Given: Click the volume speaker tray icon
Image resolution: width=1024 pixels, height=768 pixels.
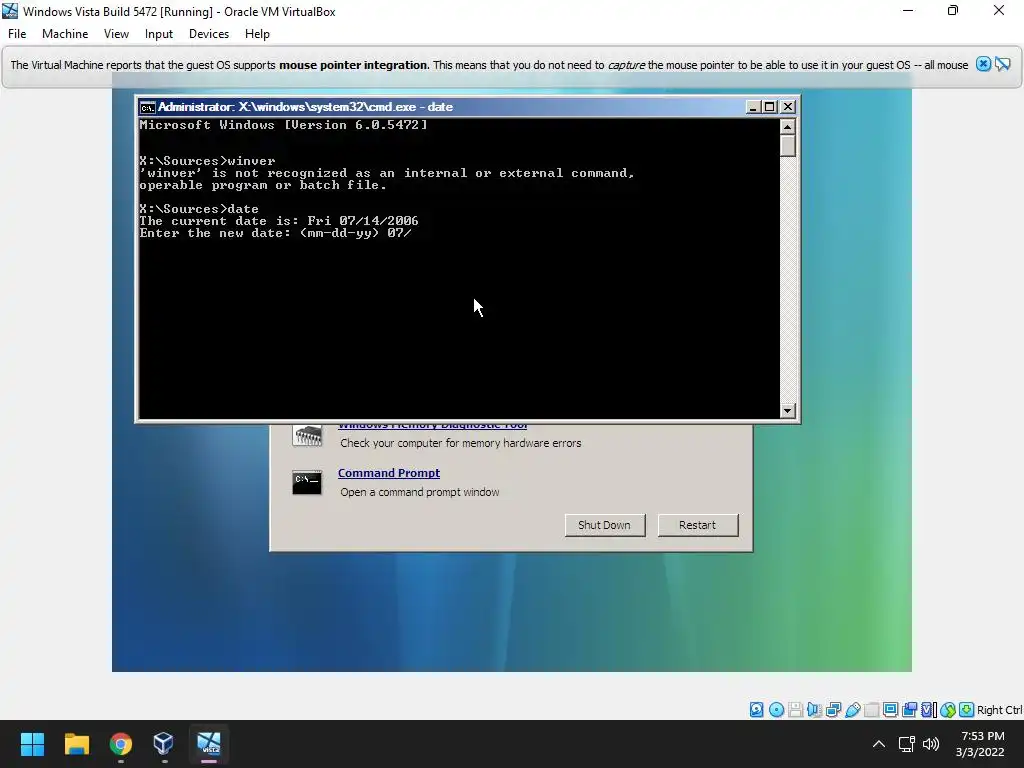Looking at the screenshot, I should click(x=931, y=744).
